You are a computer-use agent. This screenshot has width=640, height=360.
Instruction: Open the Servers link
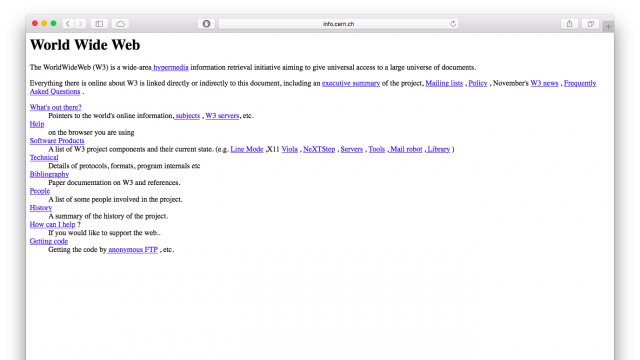coord(351,149)
